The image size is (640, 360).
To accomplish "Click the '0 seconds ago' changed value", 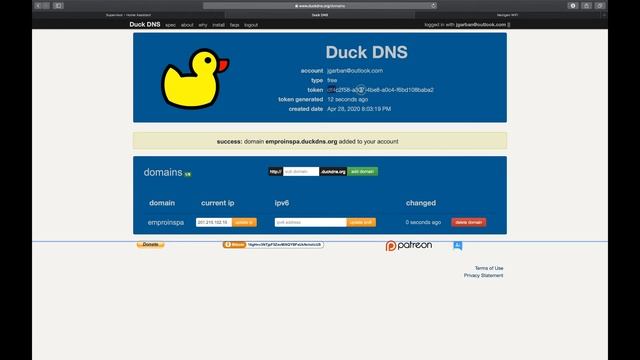I will pyautogui.click(x=423, y=222).
